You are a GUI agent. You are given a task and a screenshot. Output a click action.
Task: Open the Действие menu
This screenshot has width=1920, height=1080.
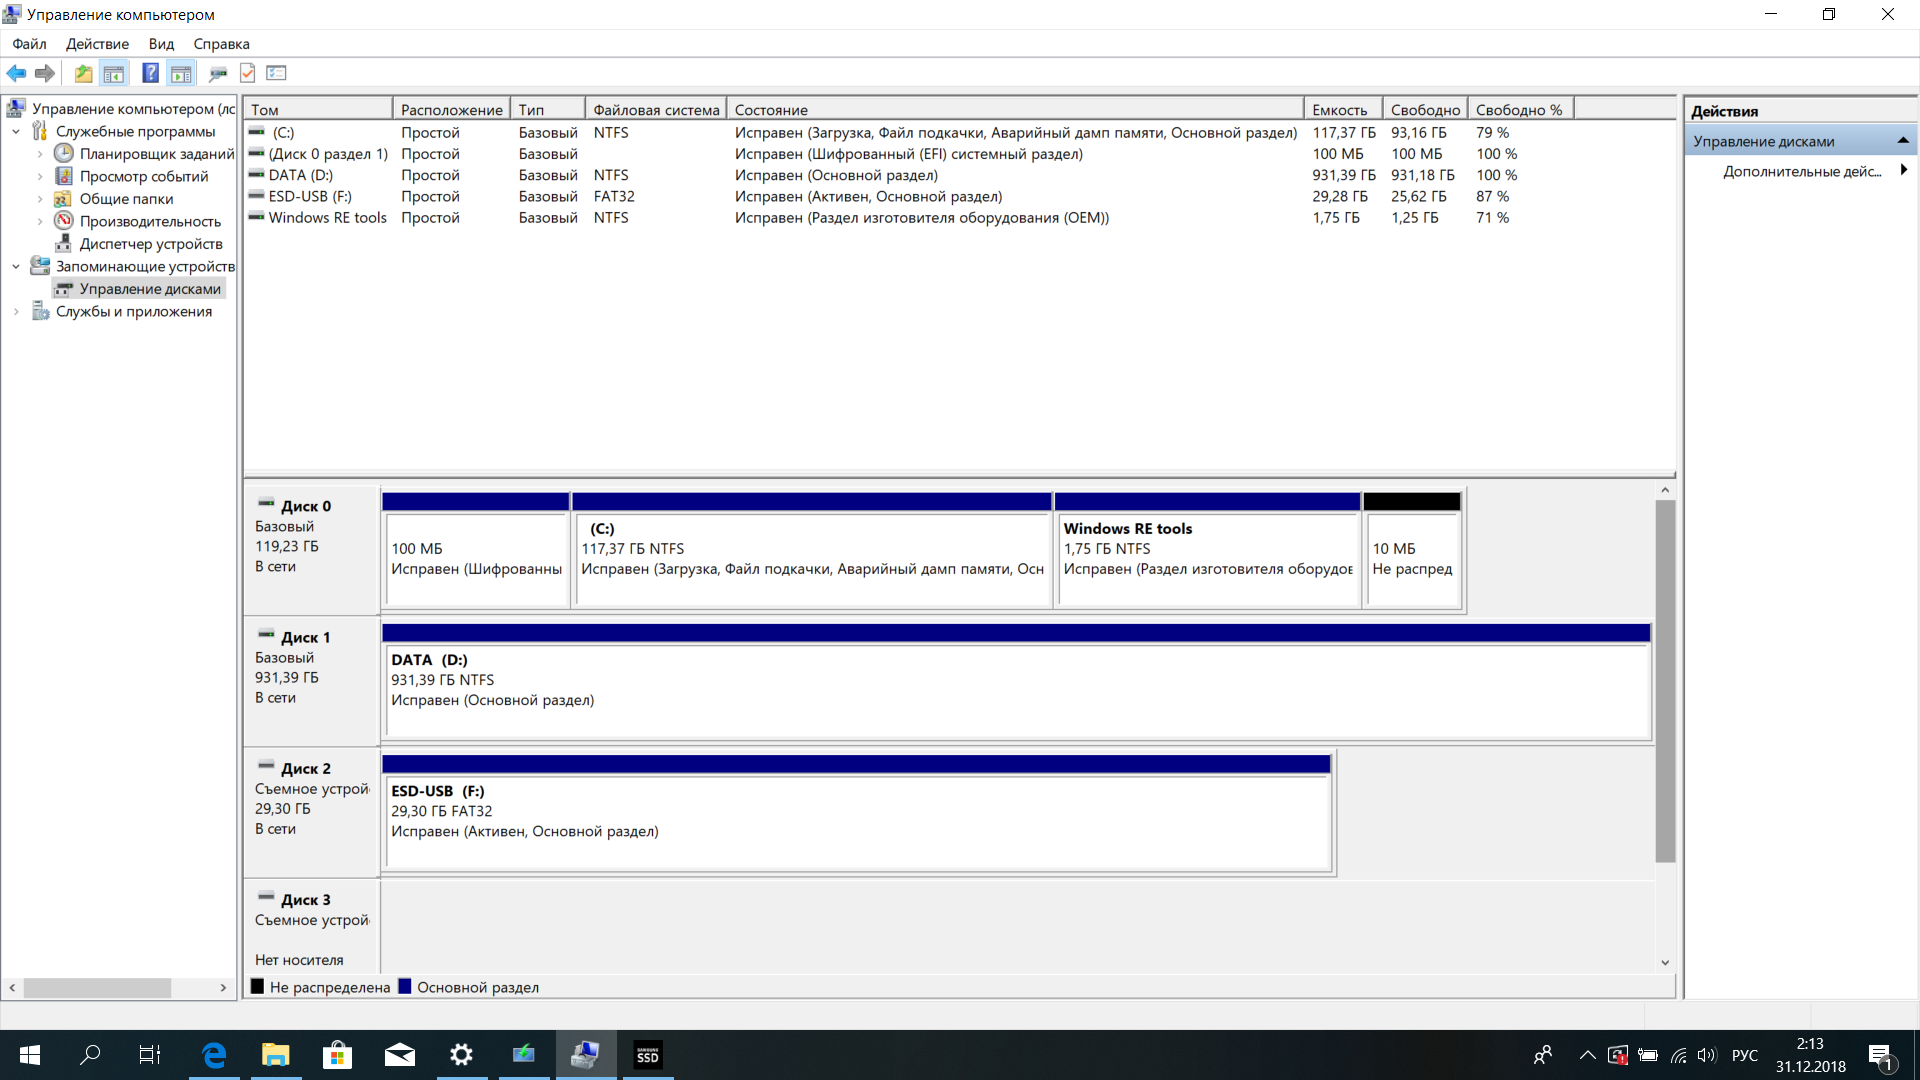[97, 44]
